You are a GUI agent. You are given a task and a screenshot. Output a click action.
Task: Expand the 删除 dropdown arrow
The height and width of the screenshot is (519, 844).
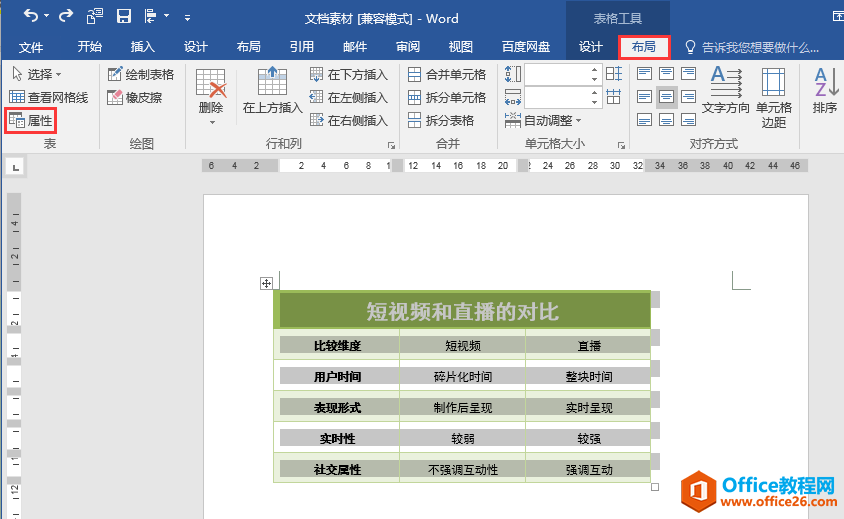[212, 123]
